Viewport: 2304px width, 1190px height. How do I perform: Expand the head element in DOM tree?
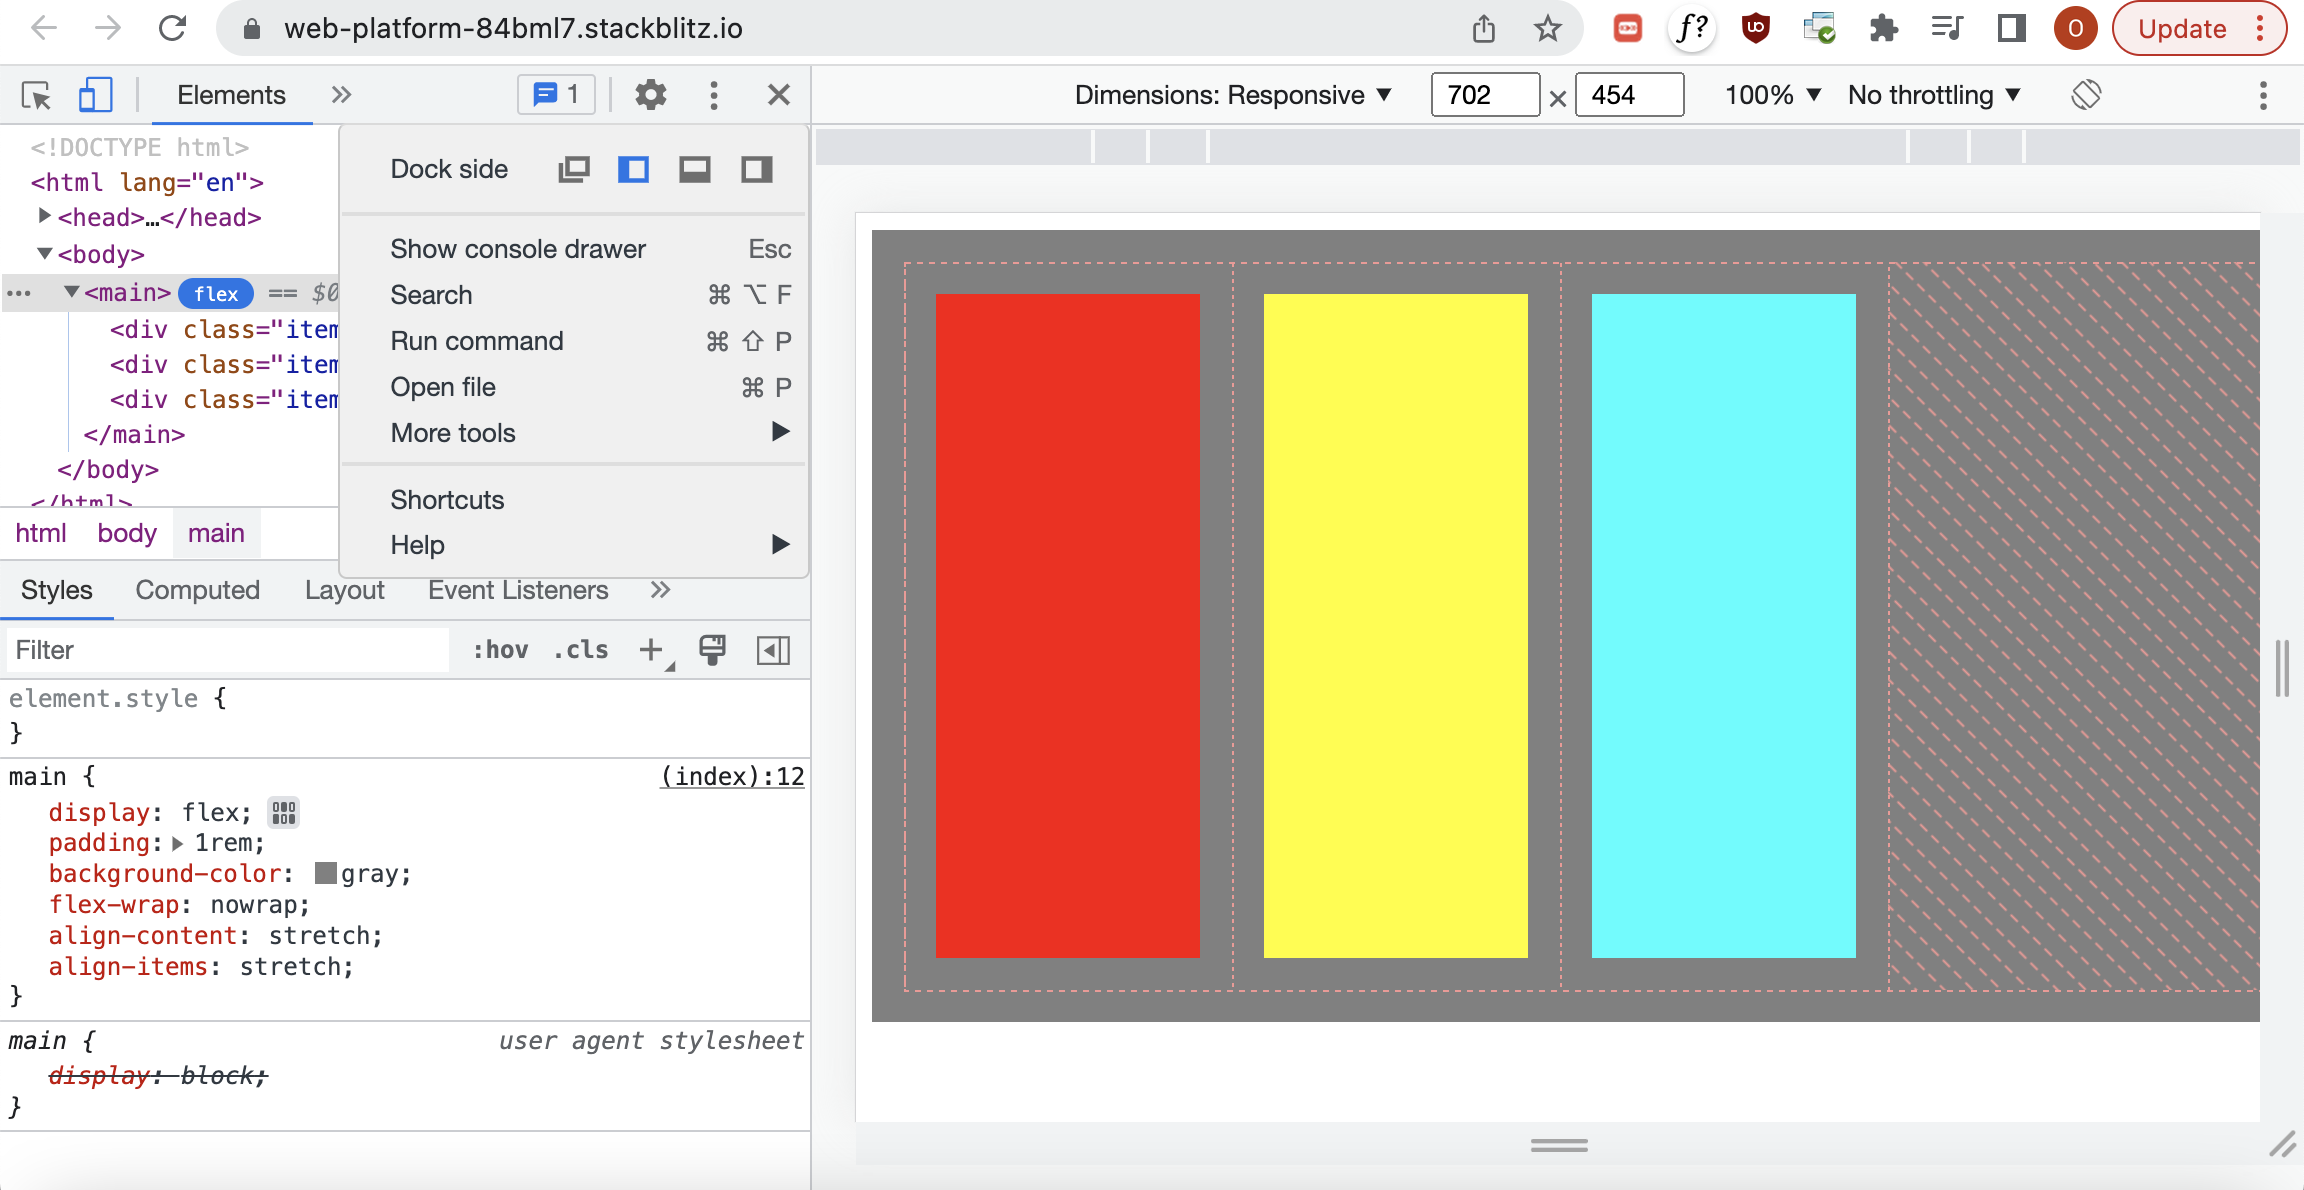[44, 216]
